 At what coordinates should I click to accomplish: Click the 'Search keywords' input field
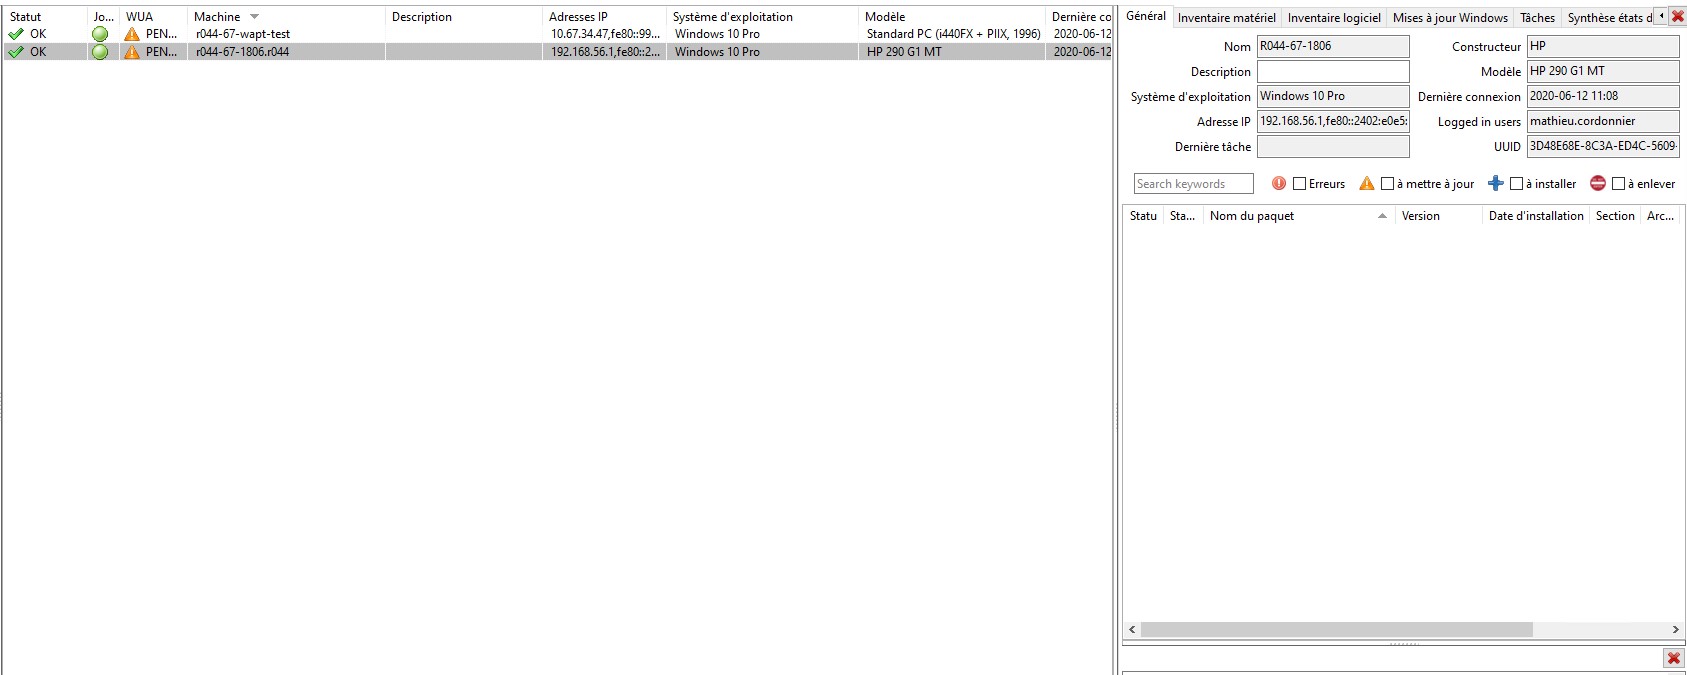1193,184
